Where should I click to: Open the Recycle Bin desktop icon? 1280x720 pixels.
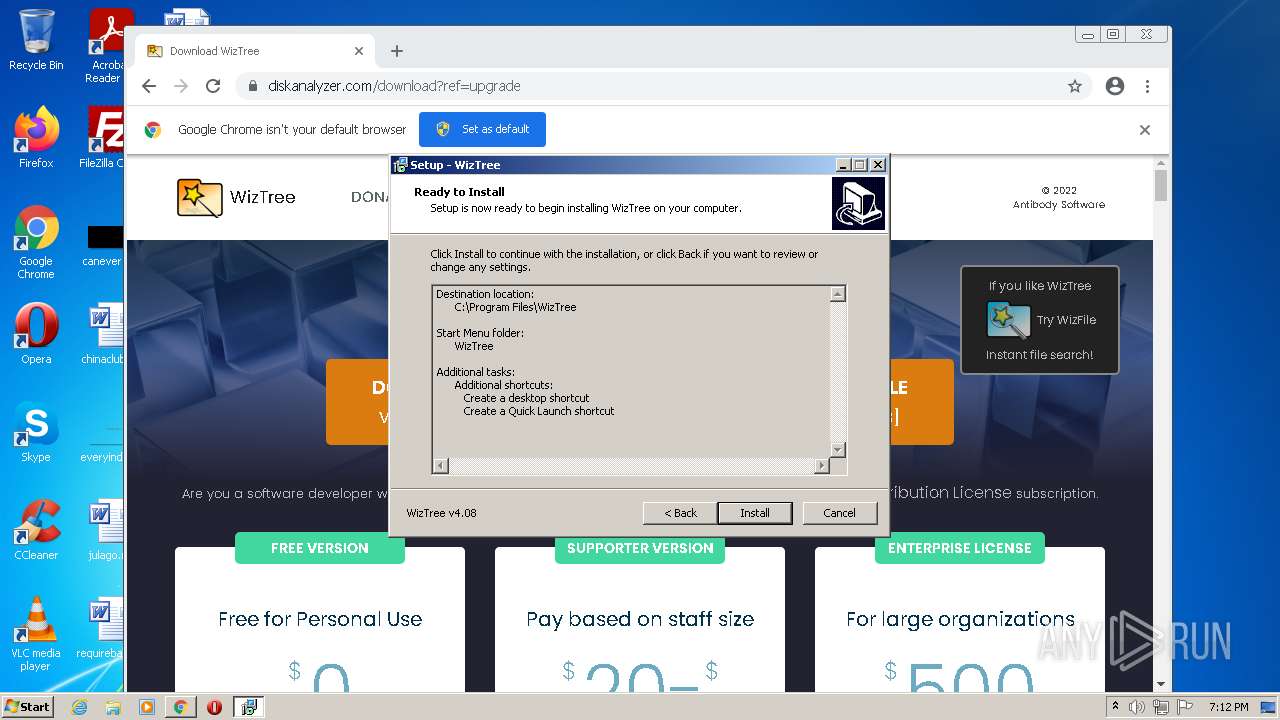[36, 40]
